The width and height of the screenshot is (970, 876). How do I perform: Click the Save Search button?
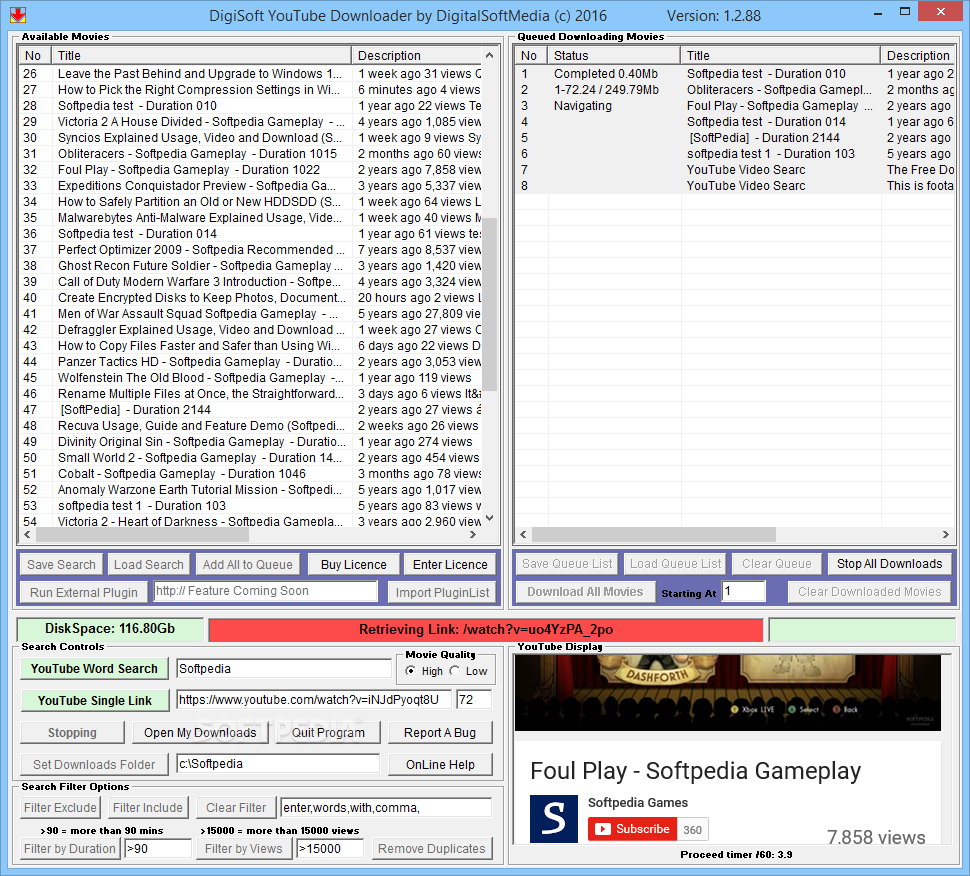pyautogui.click(x=61, y=564)
